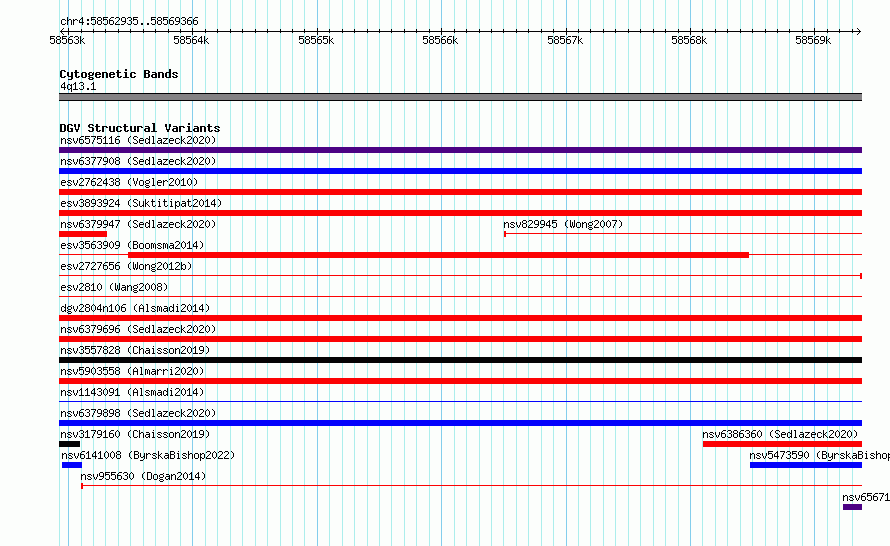Click nsv3557828 (Chaisson2019) label
Viewport: 890px width, 546px height.
(135, 350)
